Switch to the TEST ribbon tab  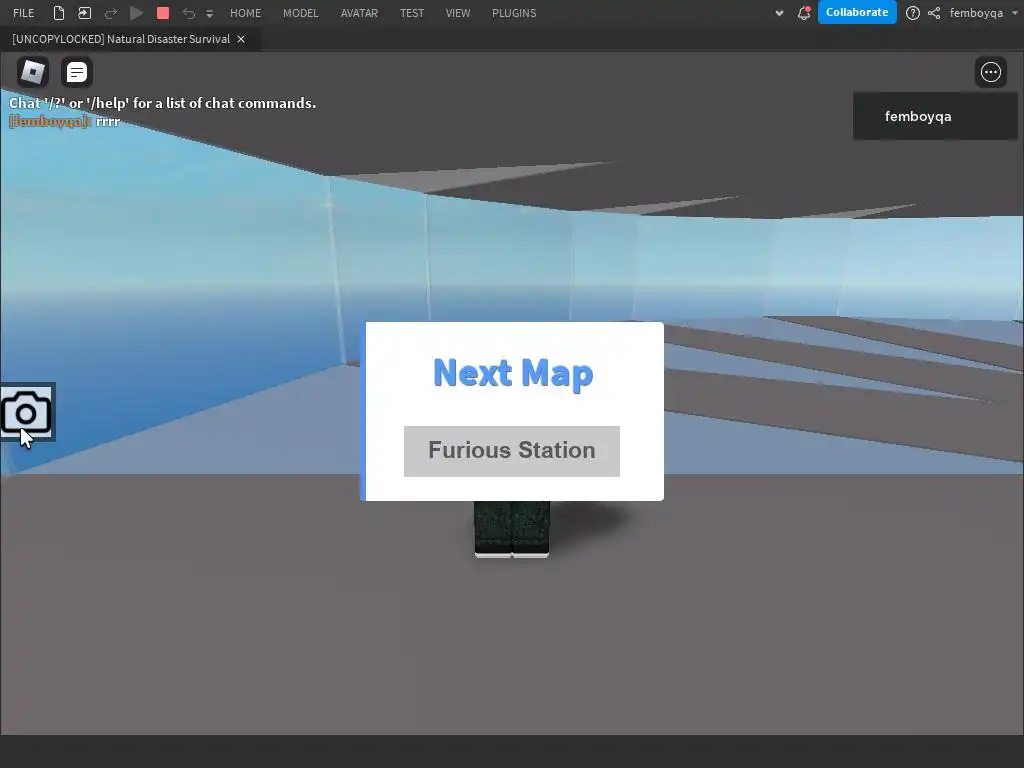click(412, 13)
